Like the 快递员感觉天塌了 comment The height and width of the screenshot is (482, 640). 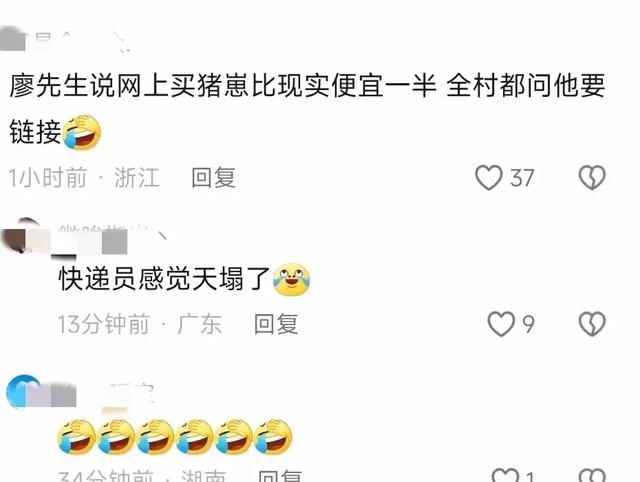click(501, 324)
